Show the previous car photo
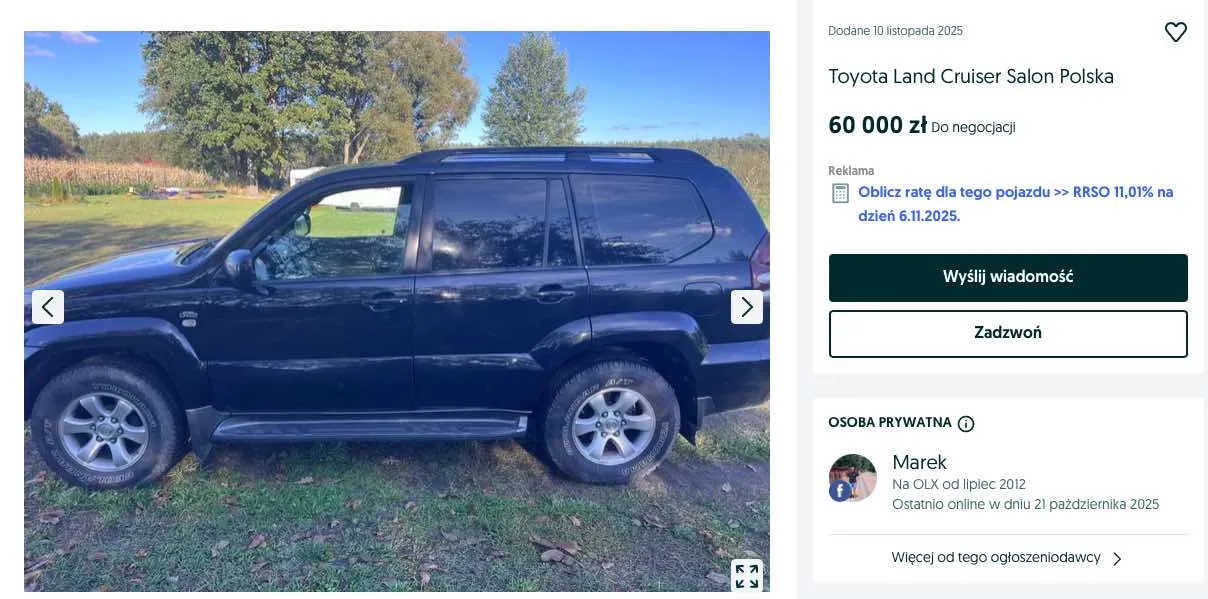Image resolution: width=1208 pixels, height=599 pixels. click(x=48, y=307)
